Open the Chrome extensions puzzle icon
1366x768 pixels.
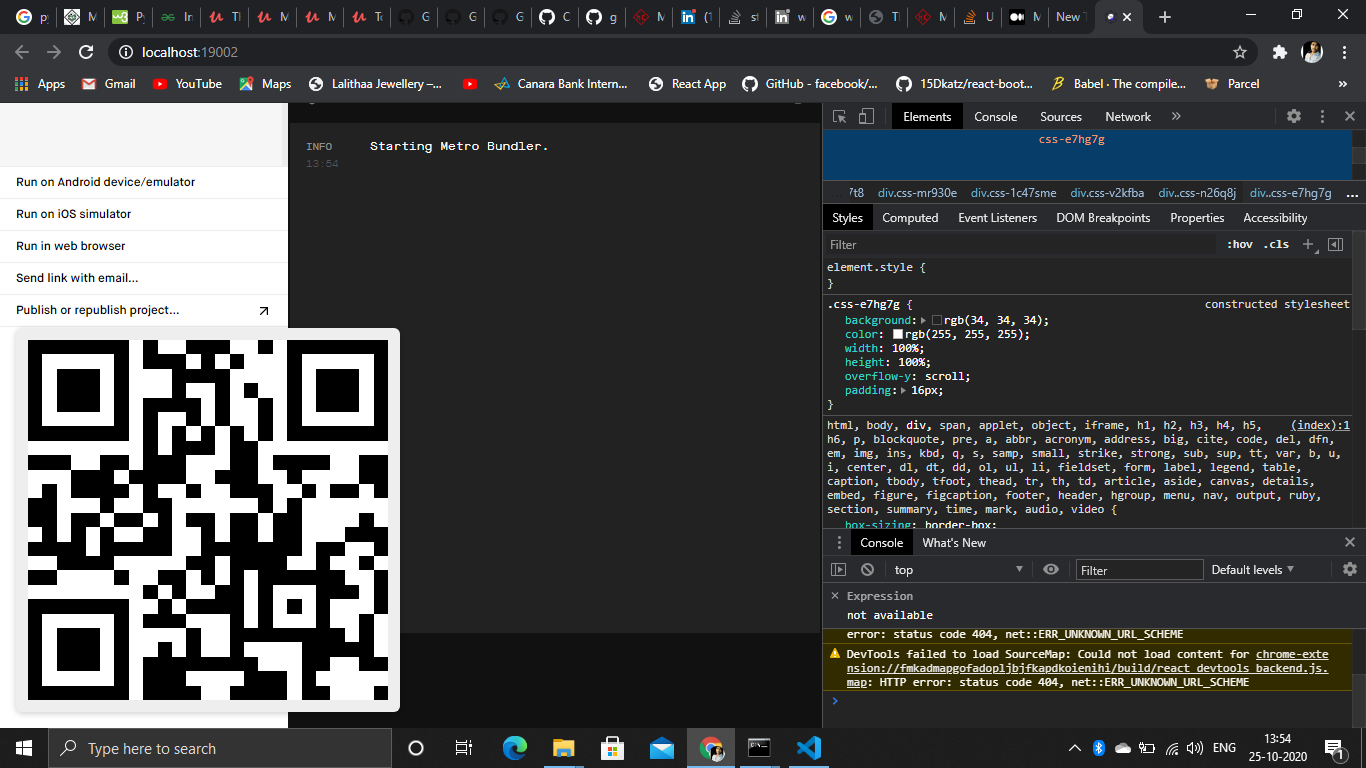pyautogui.click(x=1279, y=52)
